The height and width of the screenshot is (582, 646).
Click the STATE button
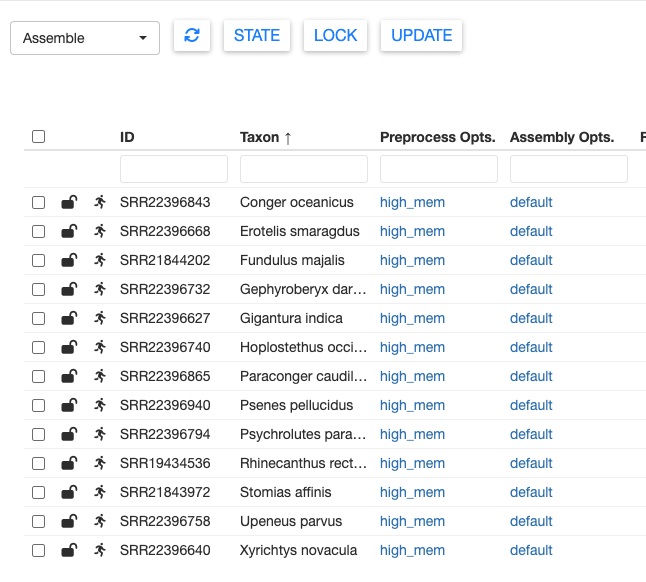[257, 35]
